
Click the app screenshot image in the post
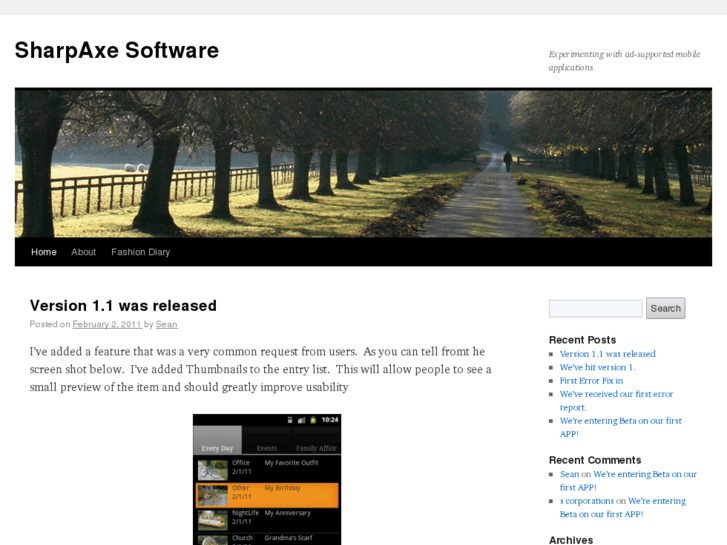[267, 480]
